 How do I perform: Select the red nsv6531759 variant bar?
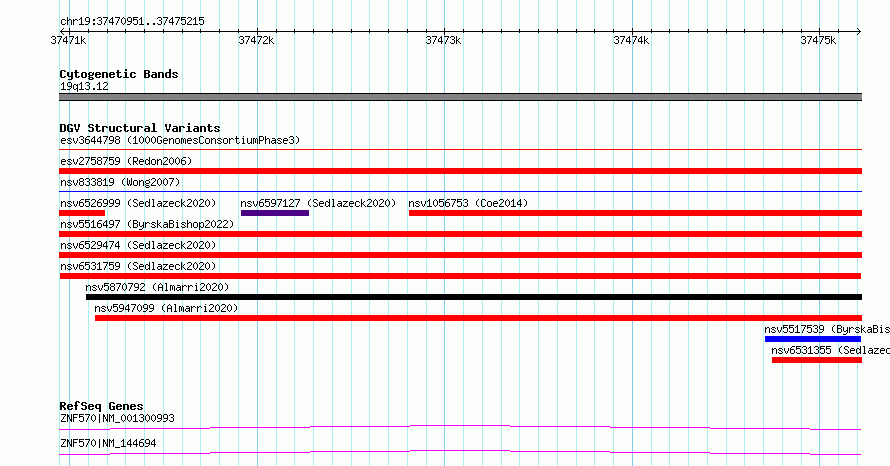460,276
